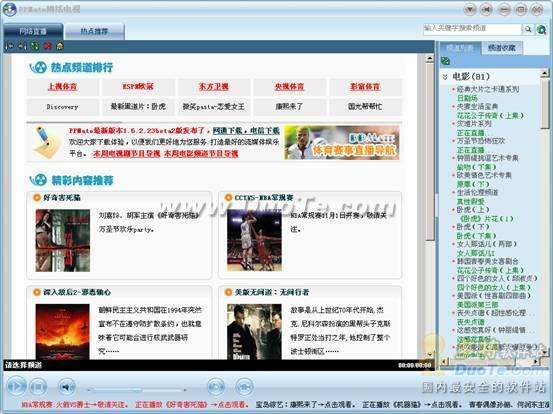Click the 电信下载 download link
Screen dimensions: 553x414
[265, 130]
